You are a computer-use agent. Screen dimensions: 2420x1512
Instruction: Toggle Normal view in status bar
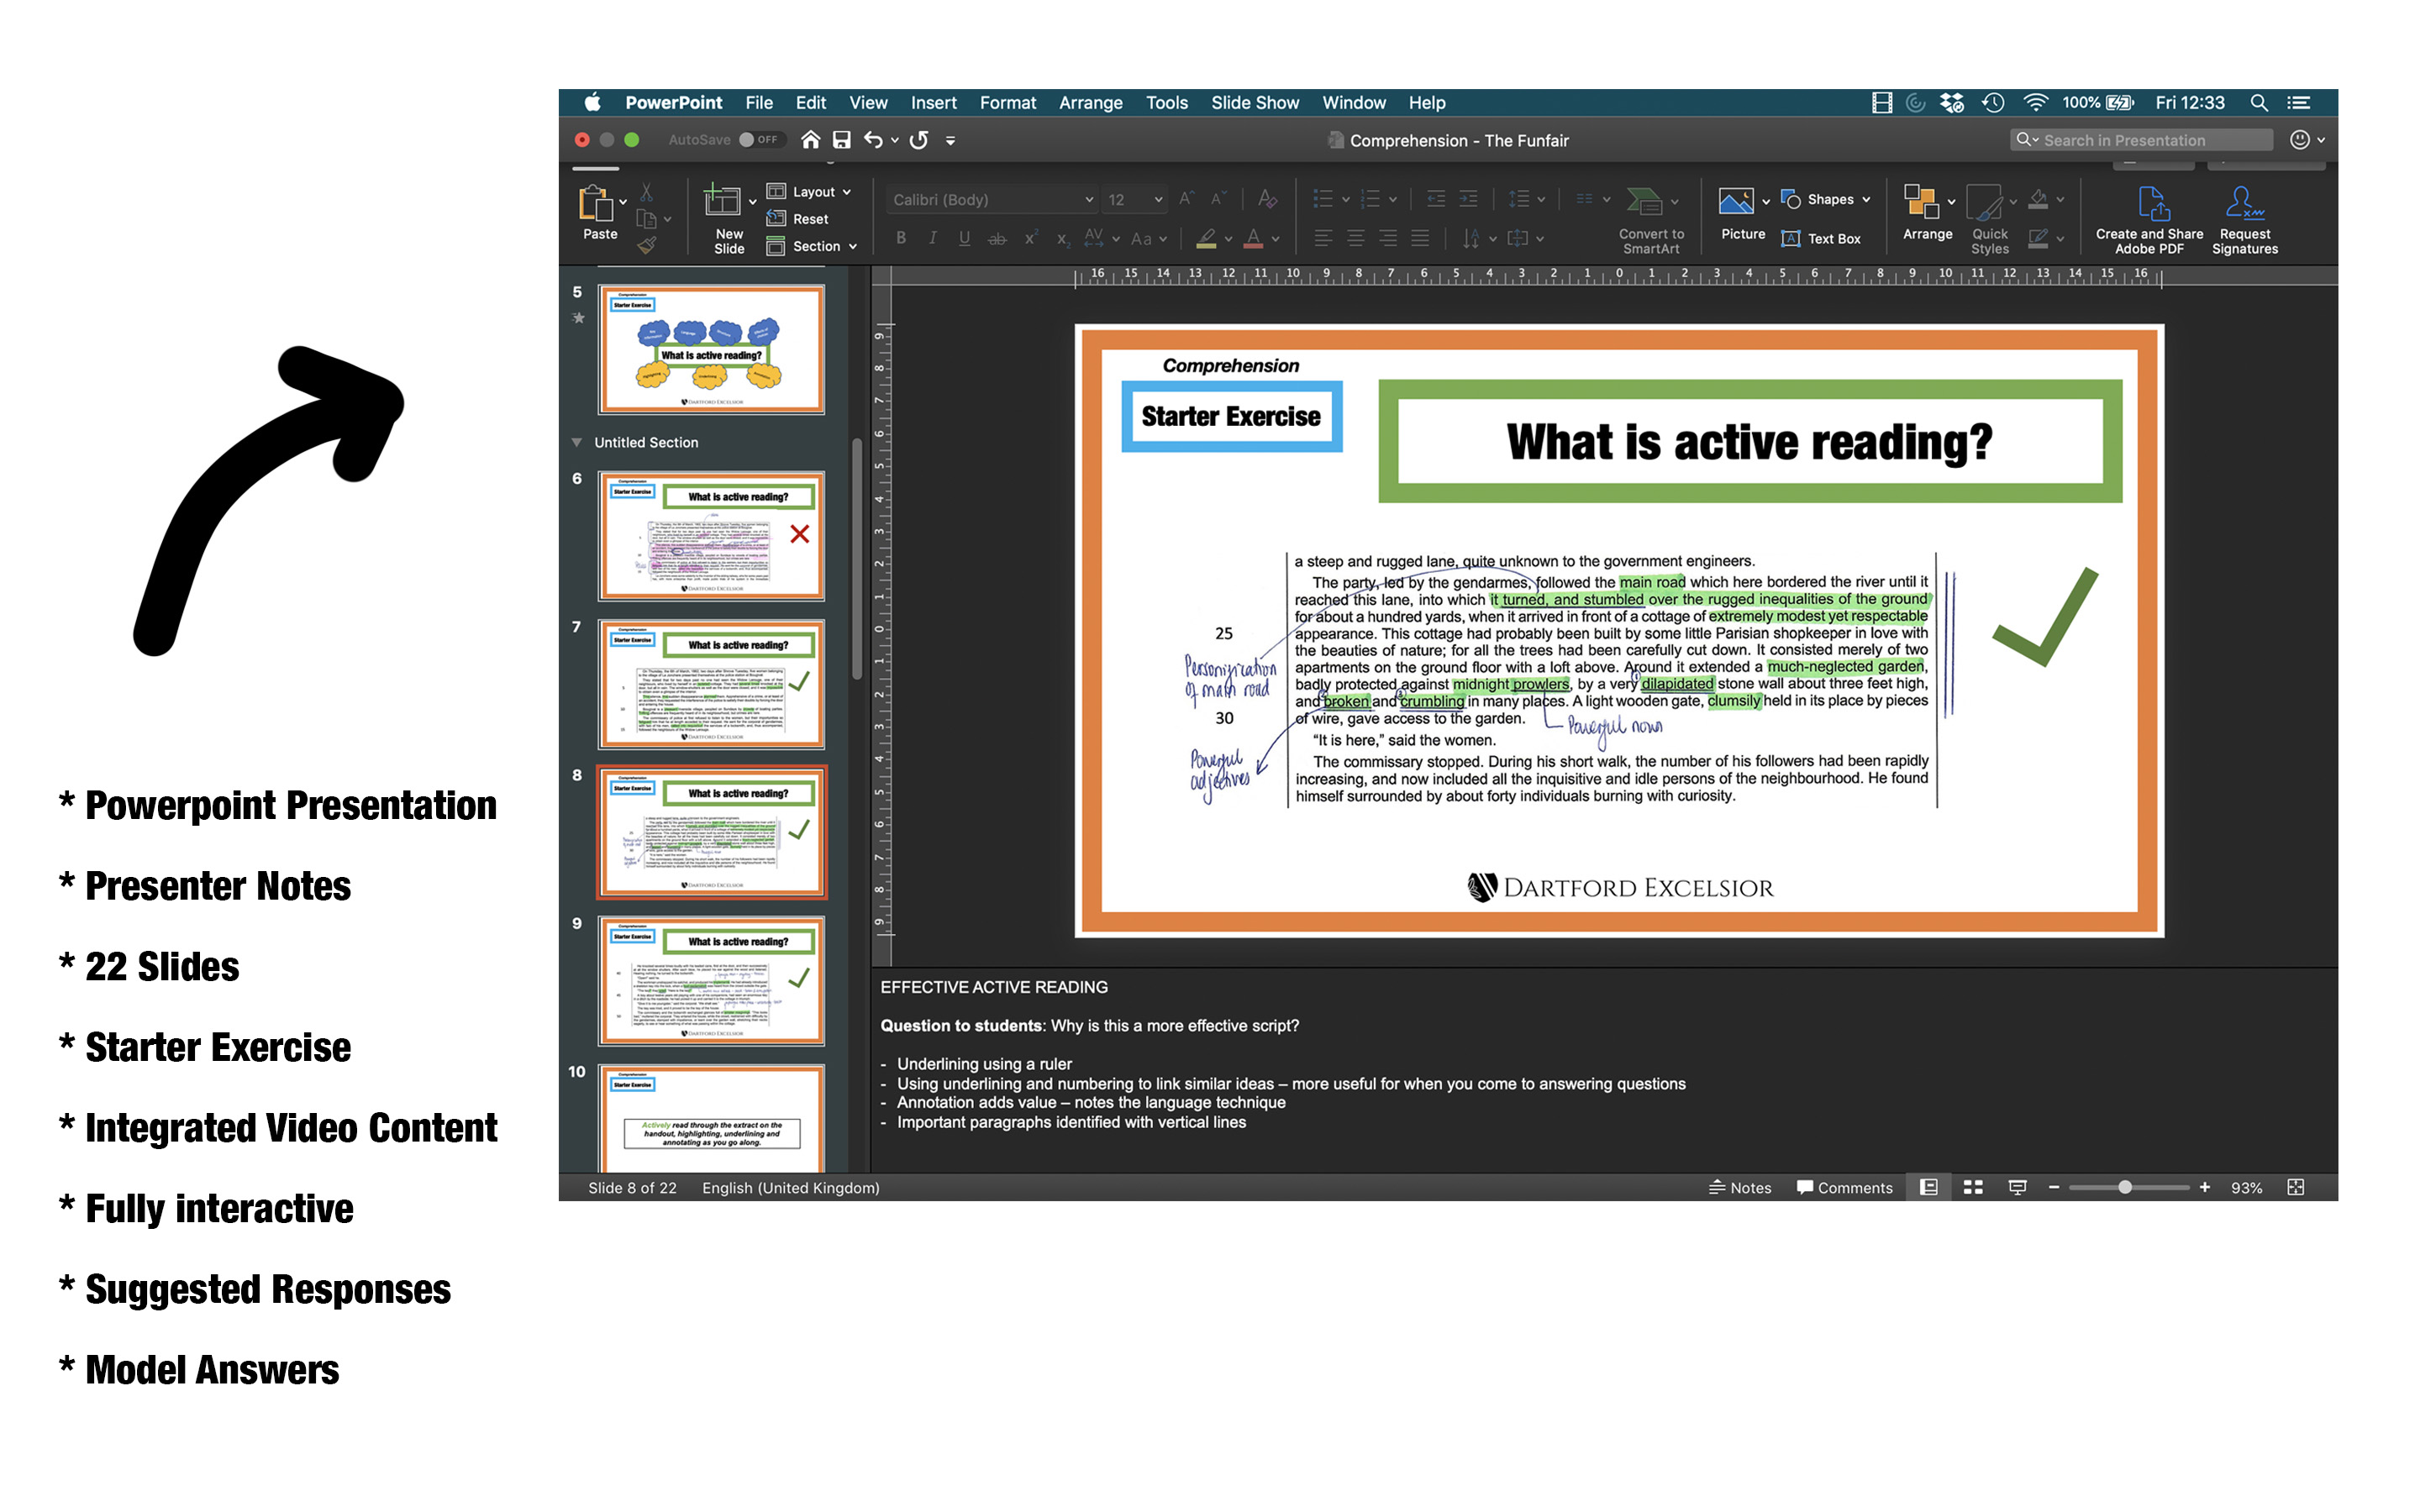tap(1929, 1187)
